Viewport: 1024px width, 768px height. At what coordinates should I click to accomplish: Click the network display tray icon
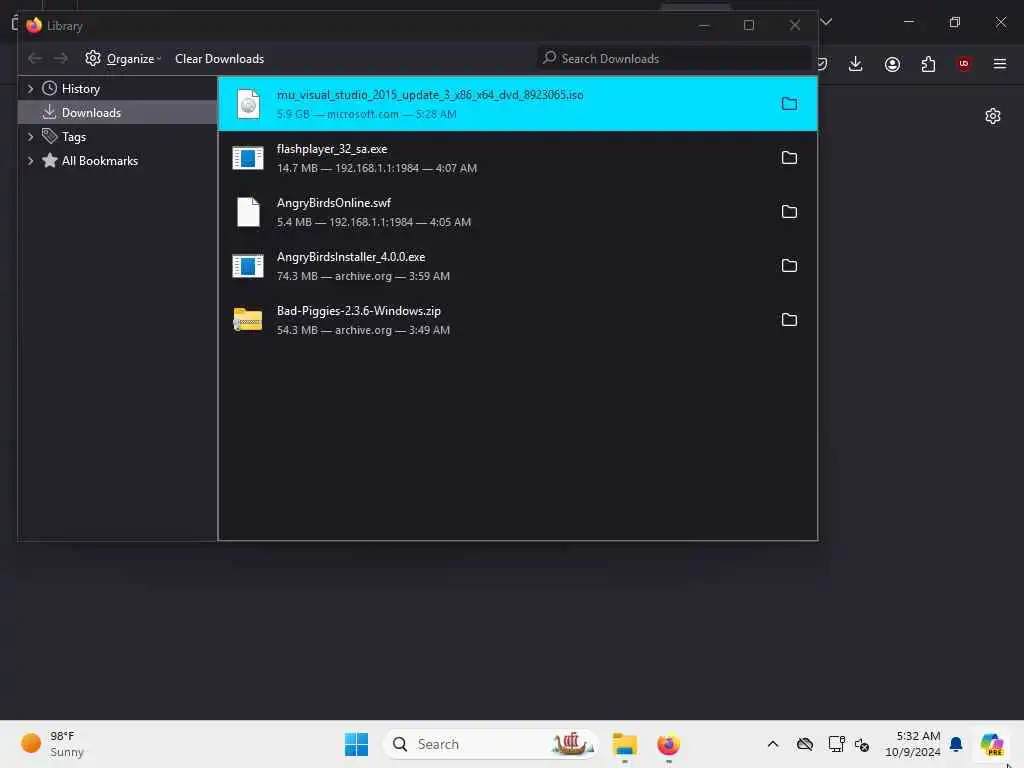tap(836, 744)
